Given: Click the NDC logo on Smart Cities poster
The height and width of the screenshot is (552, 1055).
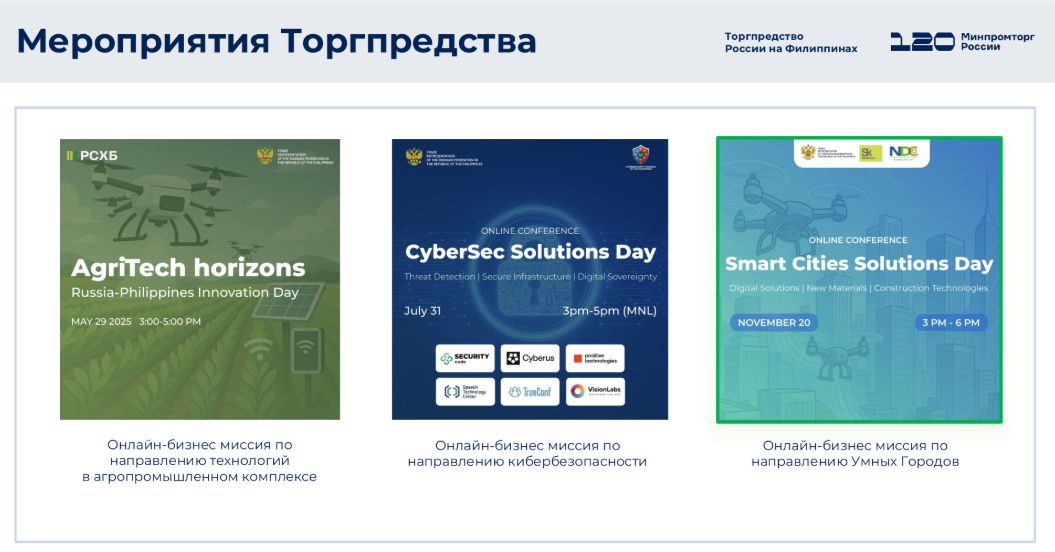Looking at the screenshot, I should coord(903,153).
